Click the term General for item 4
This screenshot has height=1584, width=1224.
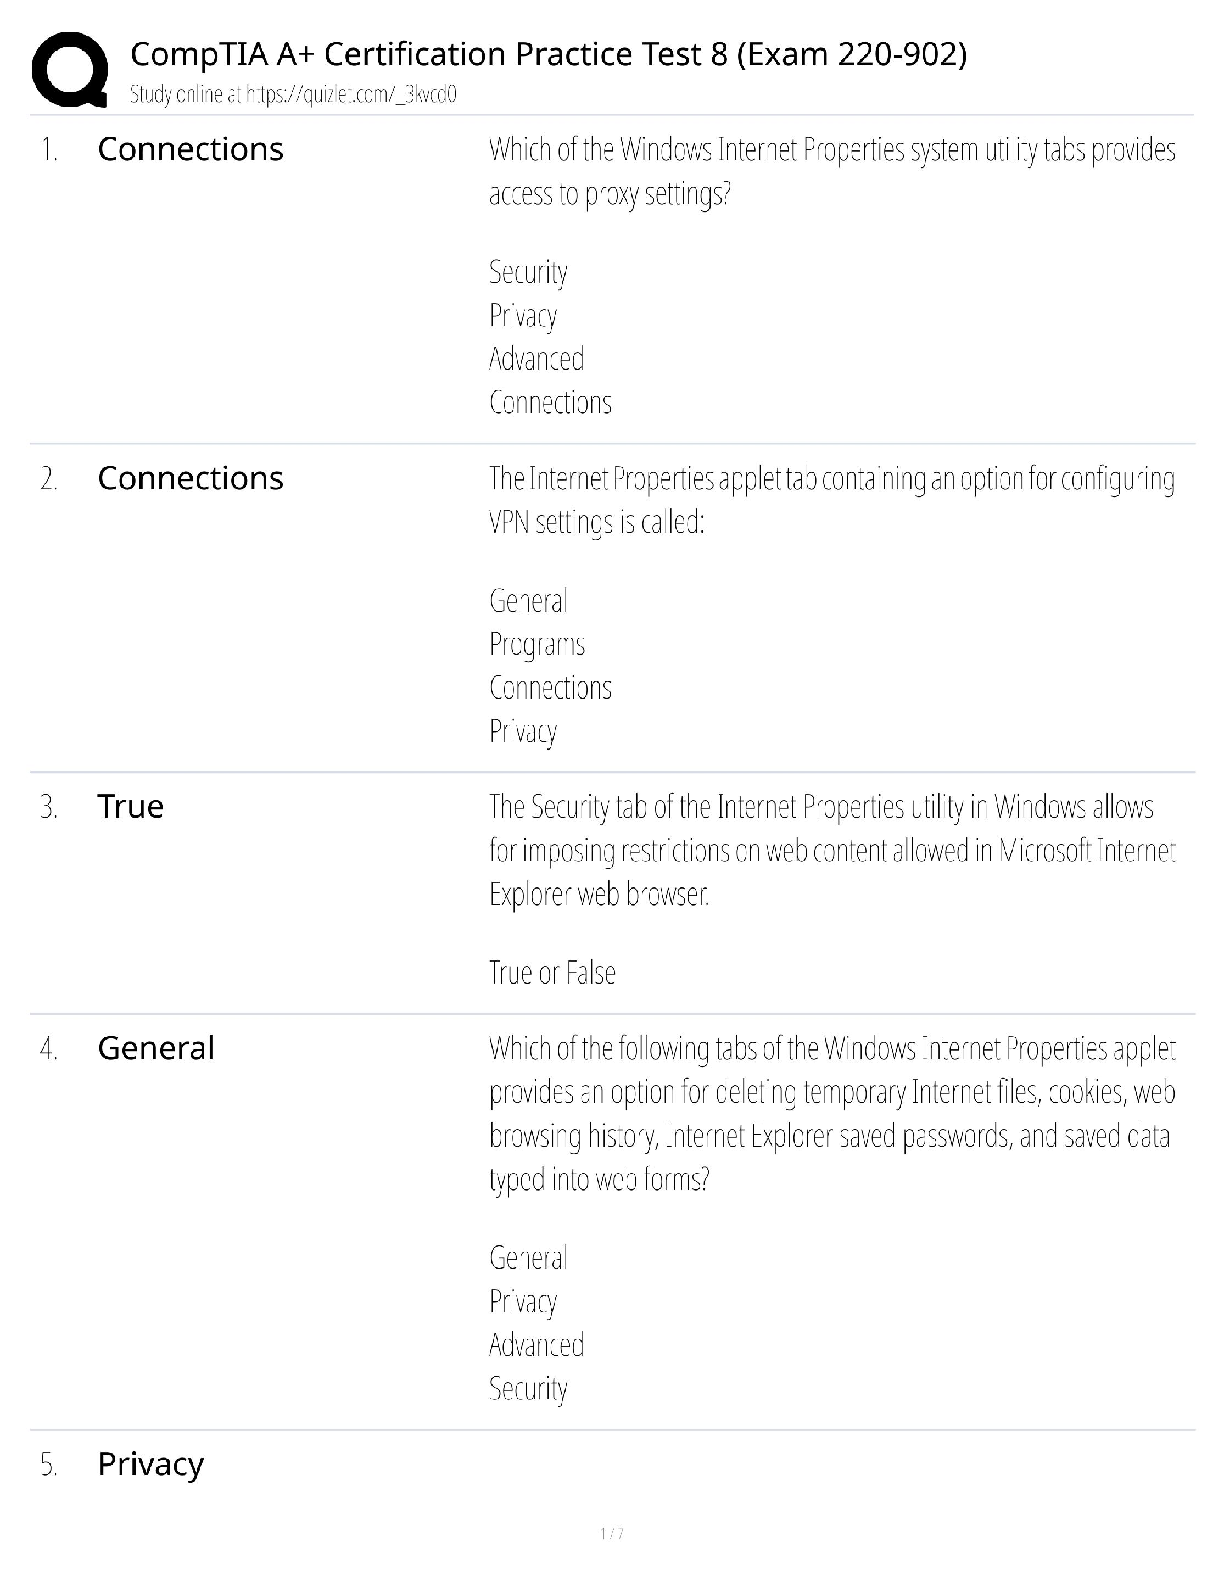pos(156,1048)
